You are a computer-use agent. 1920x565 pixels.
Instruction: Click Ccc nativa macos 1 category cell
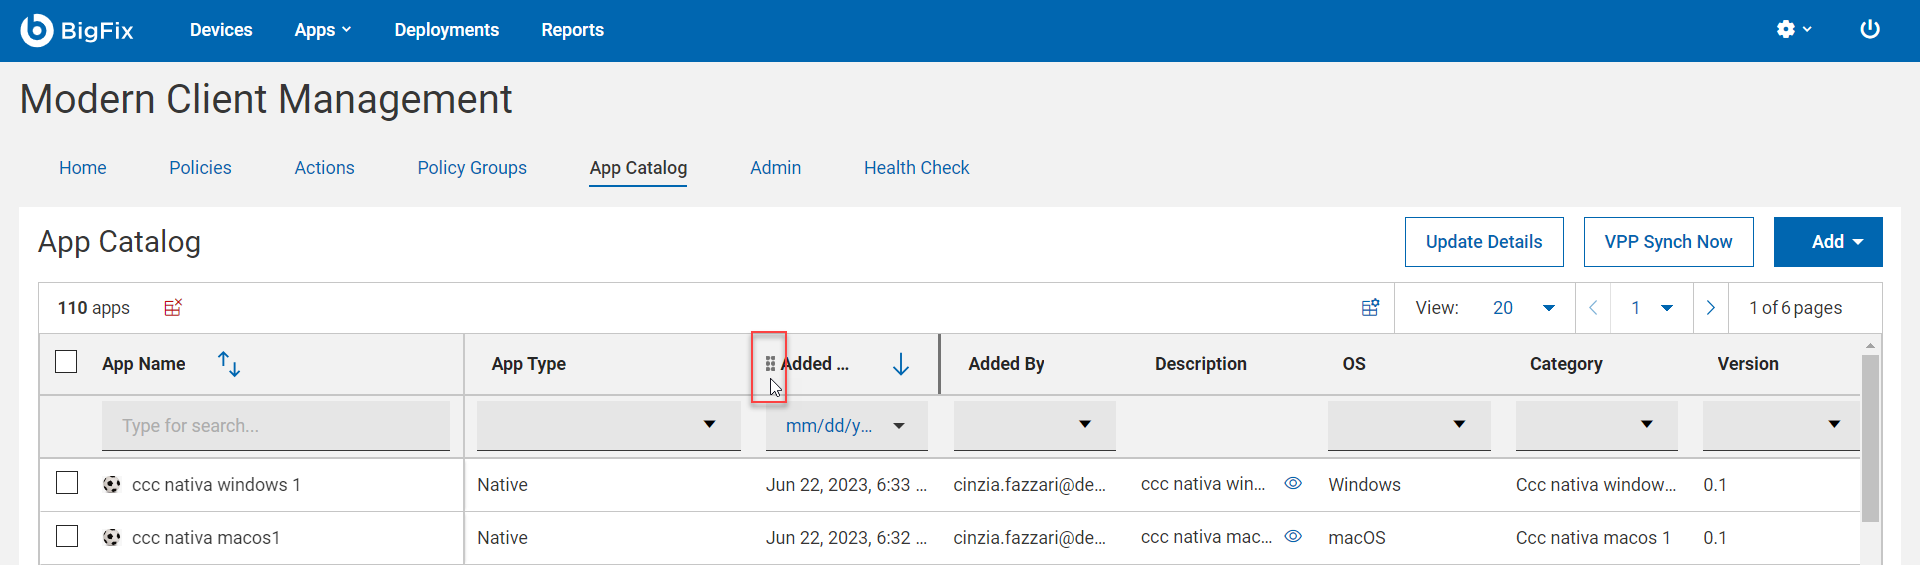(1593, 537)
